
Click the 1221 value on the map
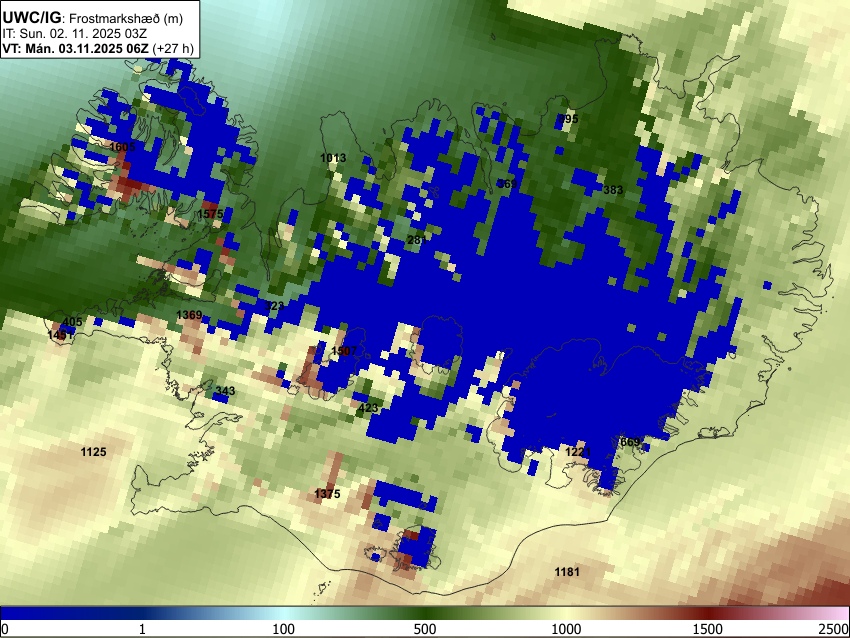pos(578,452)
